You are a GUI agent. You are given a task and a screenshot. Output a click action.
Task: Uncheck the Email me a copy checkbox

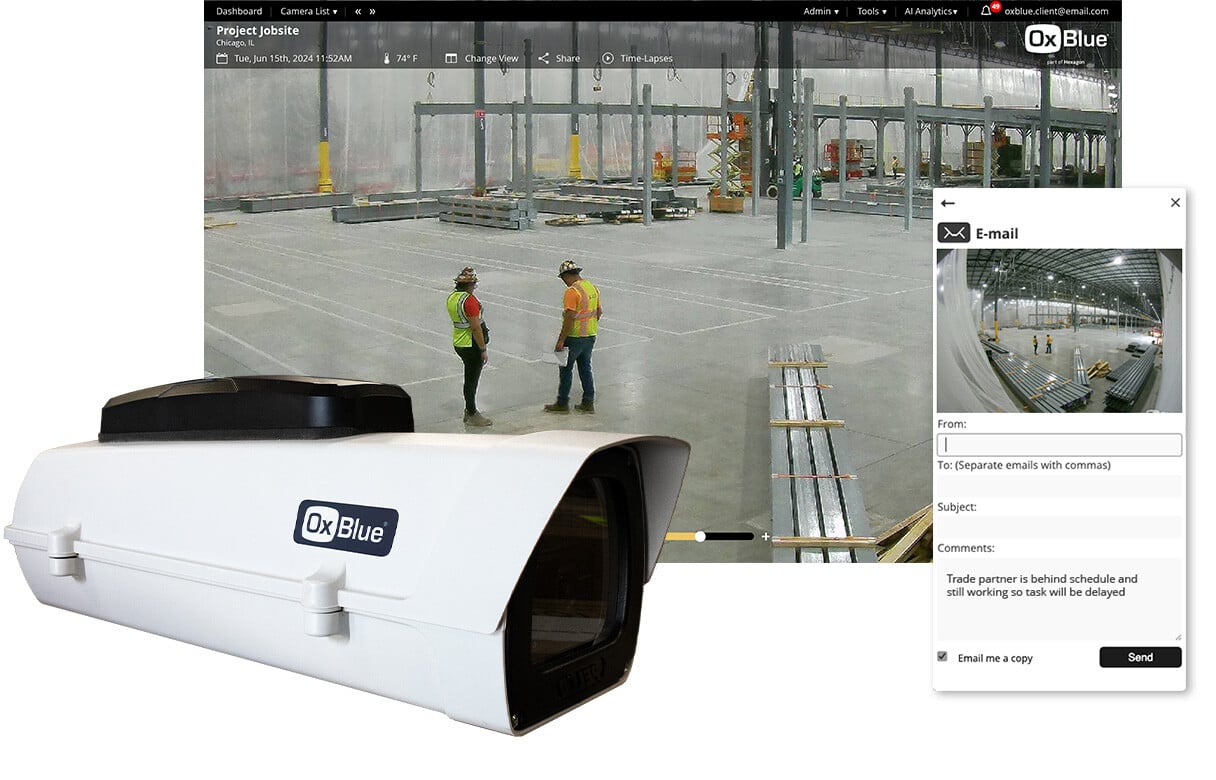click(x=941, y=656)
